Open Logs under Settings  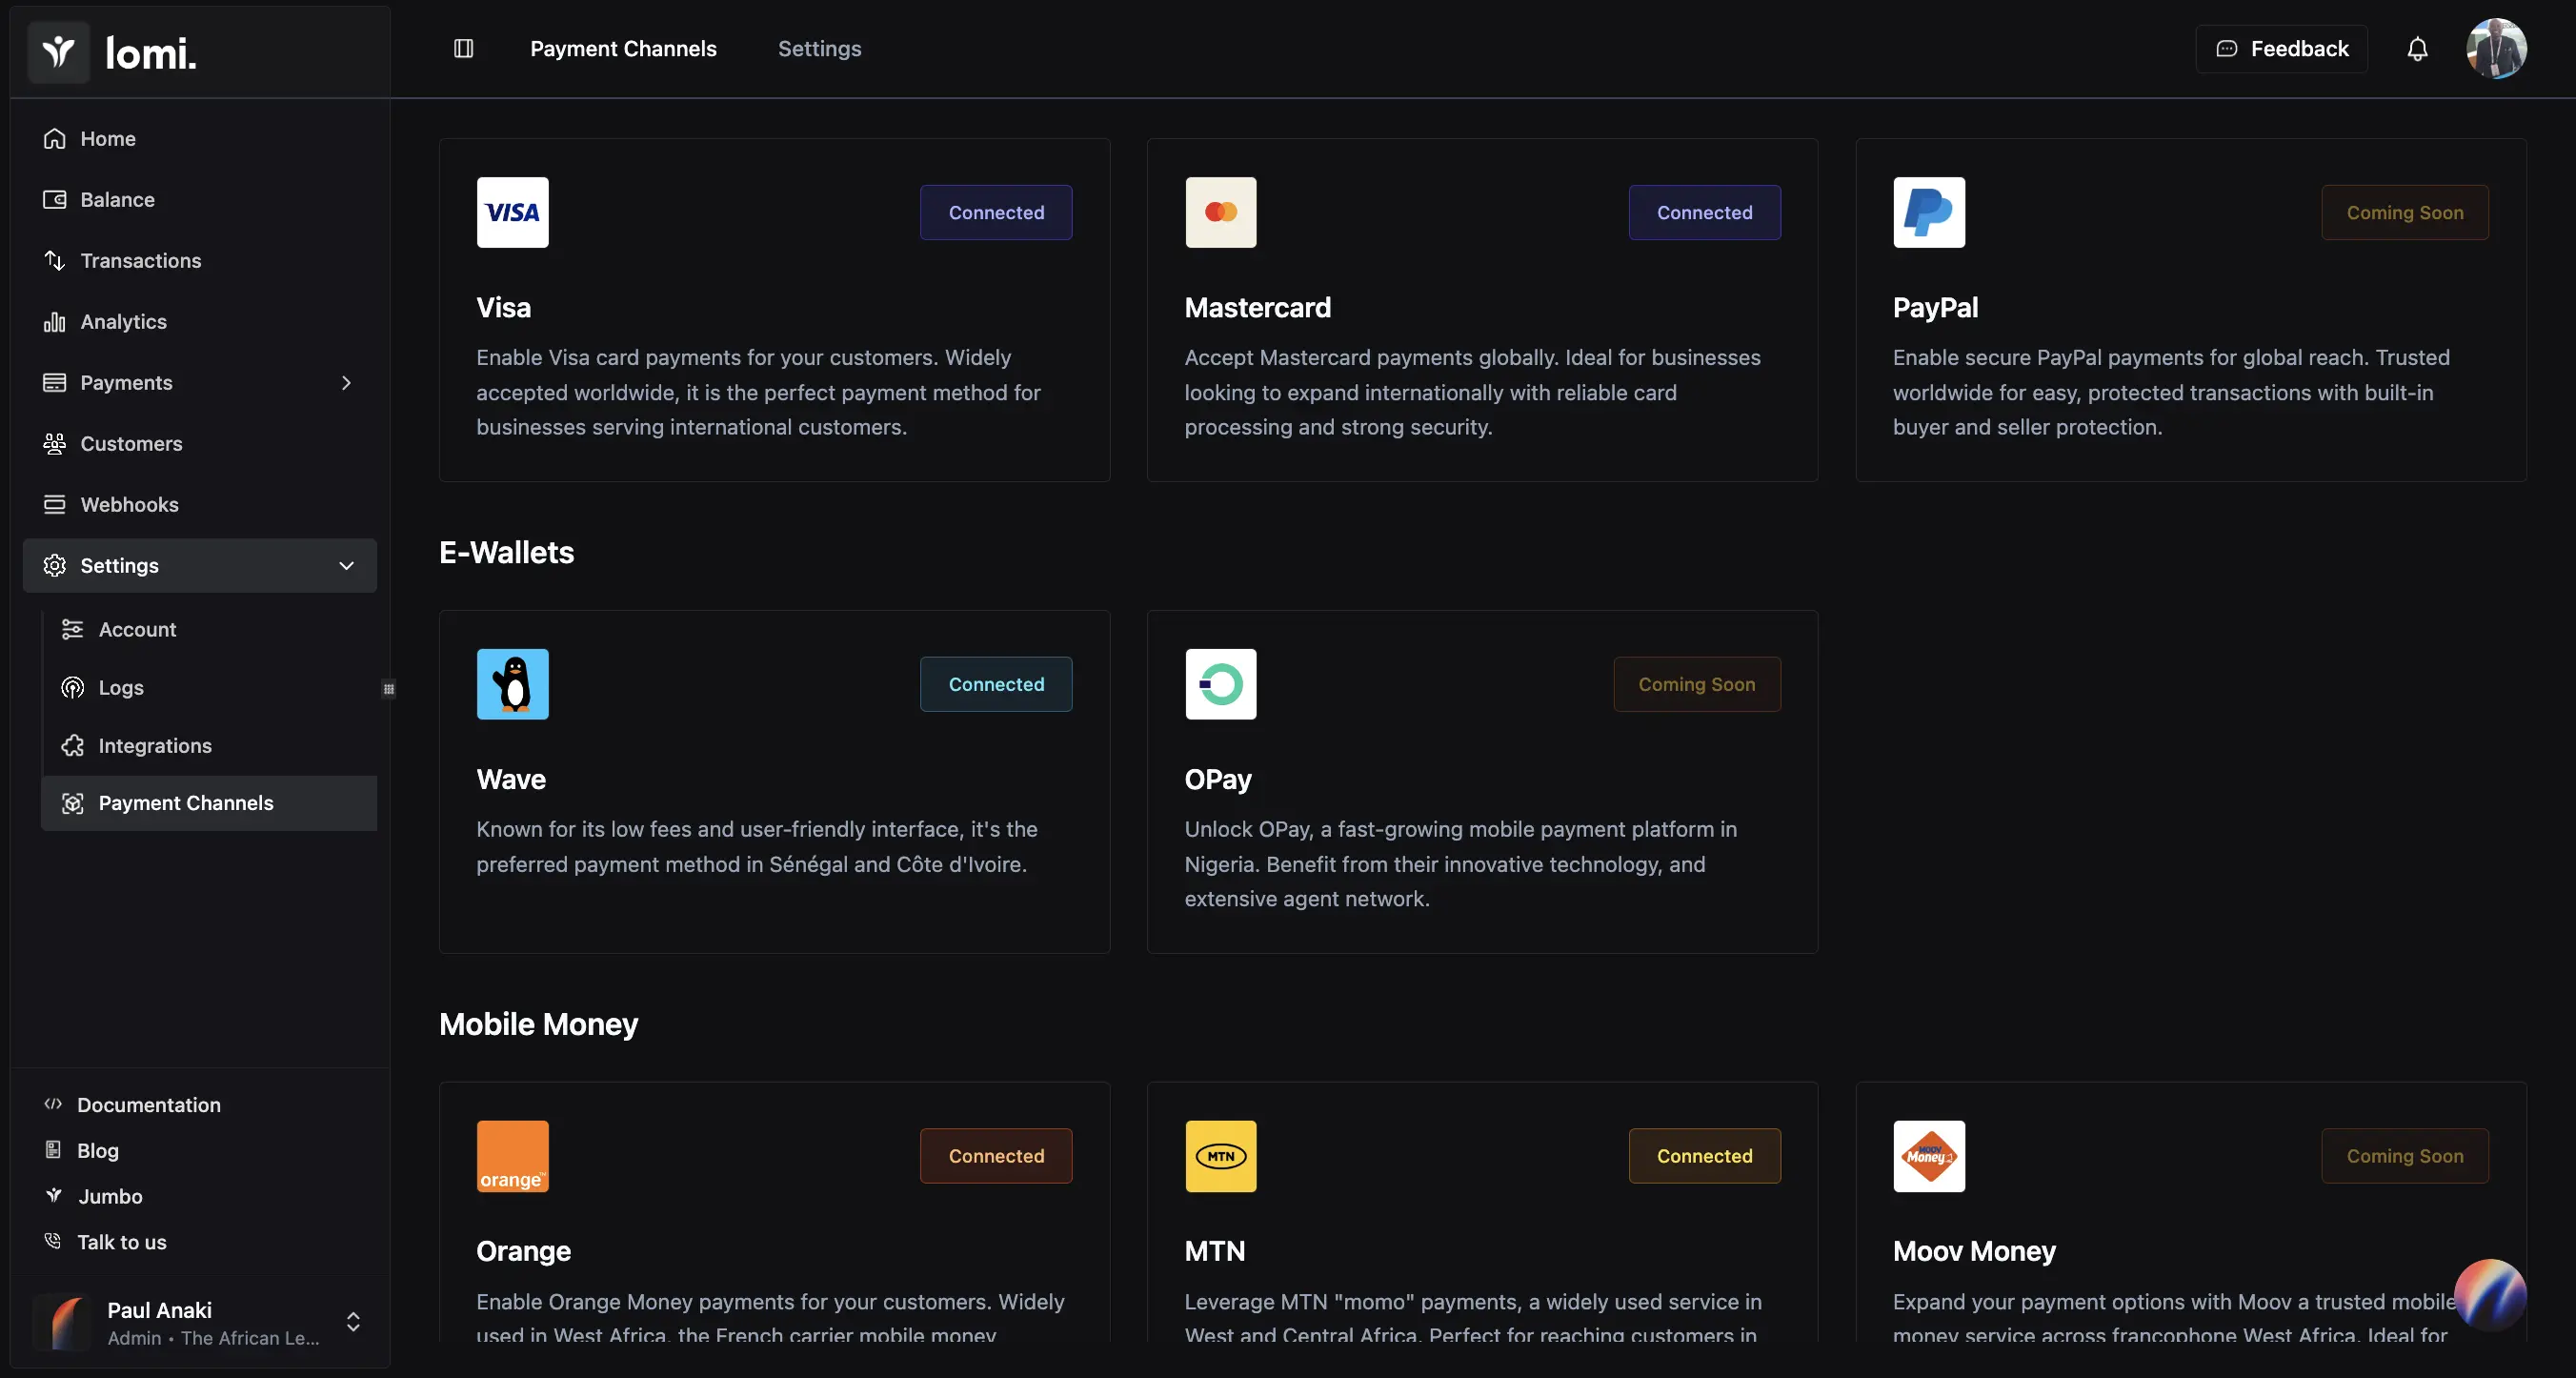pyautogui.click(x=209, y=687)
